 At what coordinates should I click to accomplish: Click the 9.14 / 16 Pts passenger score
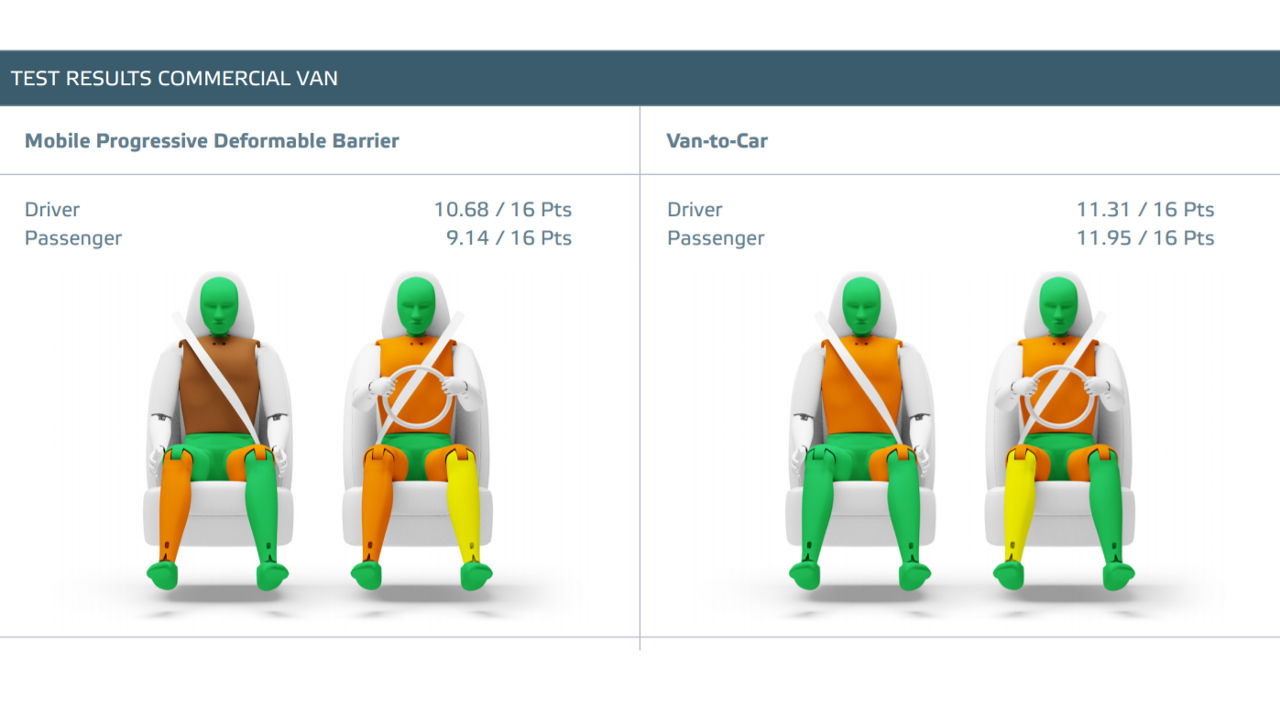tap(508, 238)
